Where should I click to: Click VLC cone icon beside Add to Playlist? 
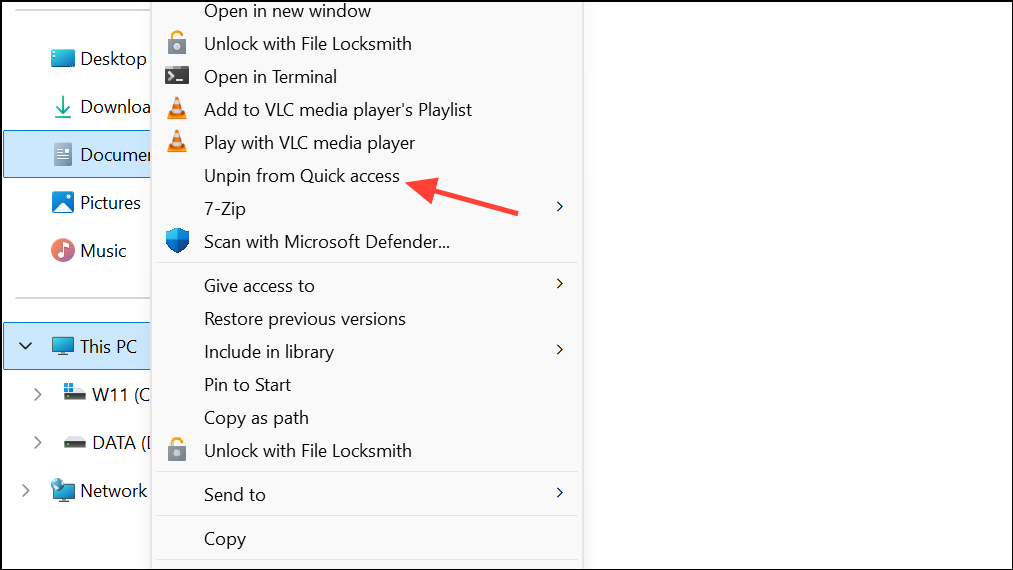click(177, 109)
